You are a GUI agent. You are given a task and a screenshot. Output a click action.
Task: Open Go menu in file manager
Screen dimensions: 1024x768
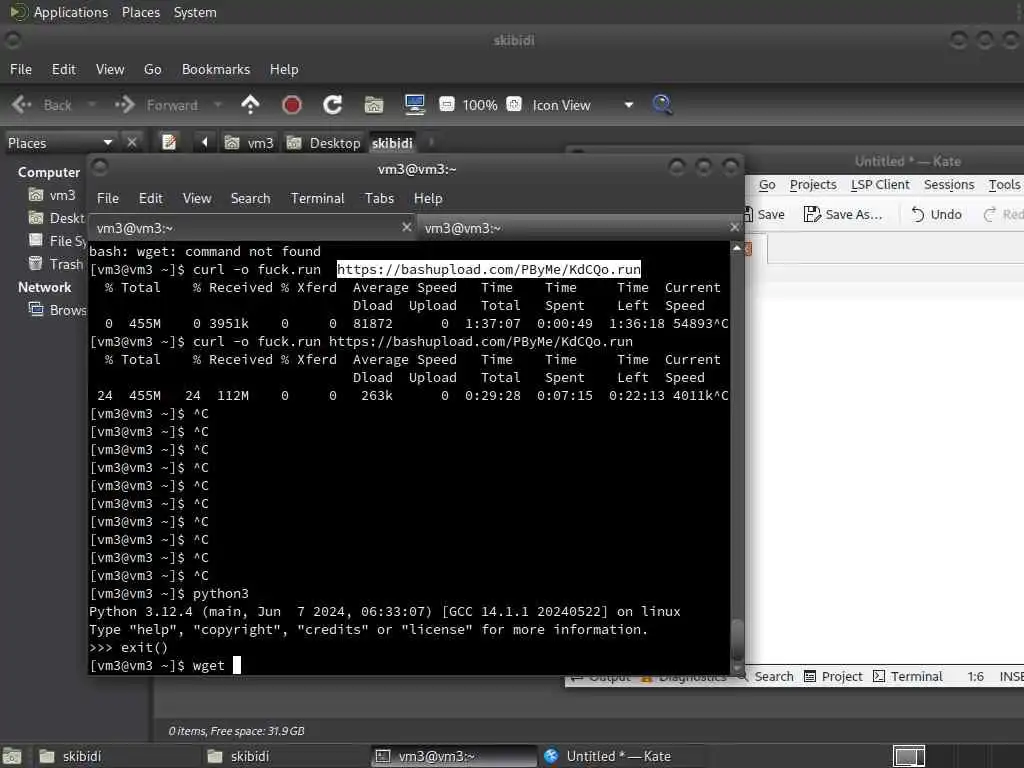(153, 69)
